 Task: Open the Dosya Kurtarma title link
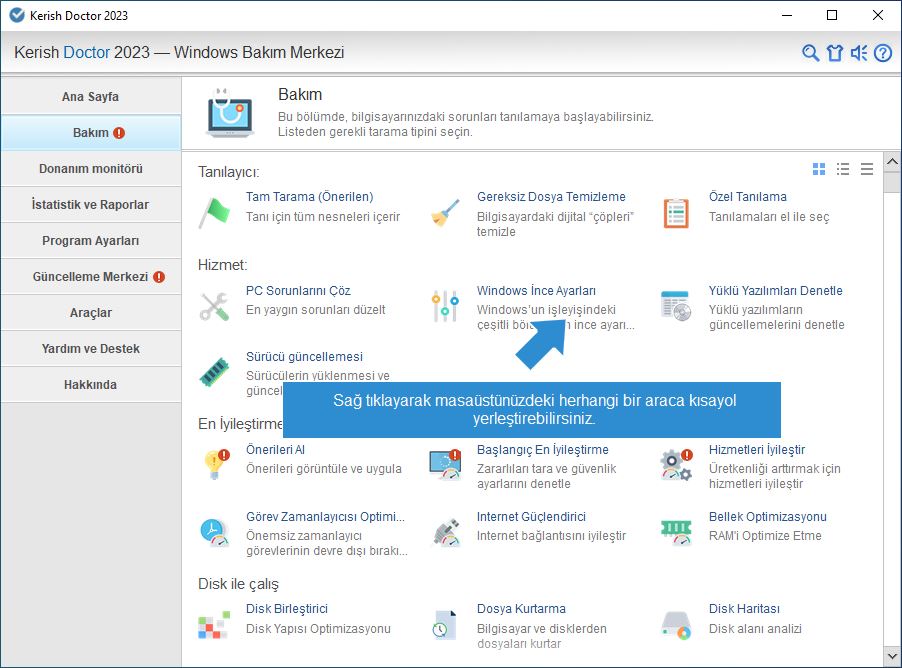click(521, 609)
